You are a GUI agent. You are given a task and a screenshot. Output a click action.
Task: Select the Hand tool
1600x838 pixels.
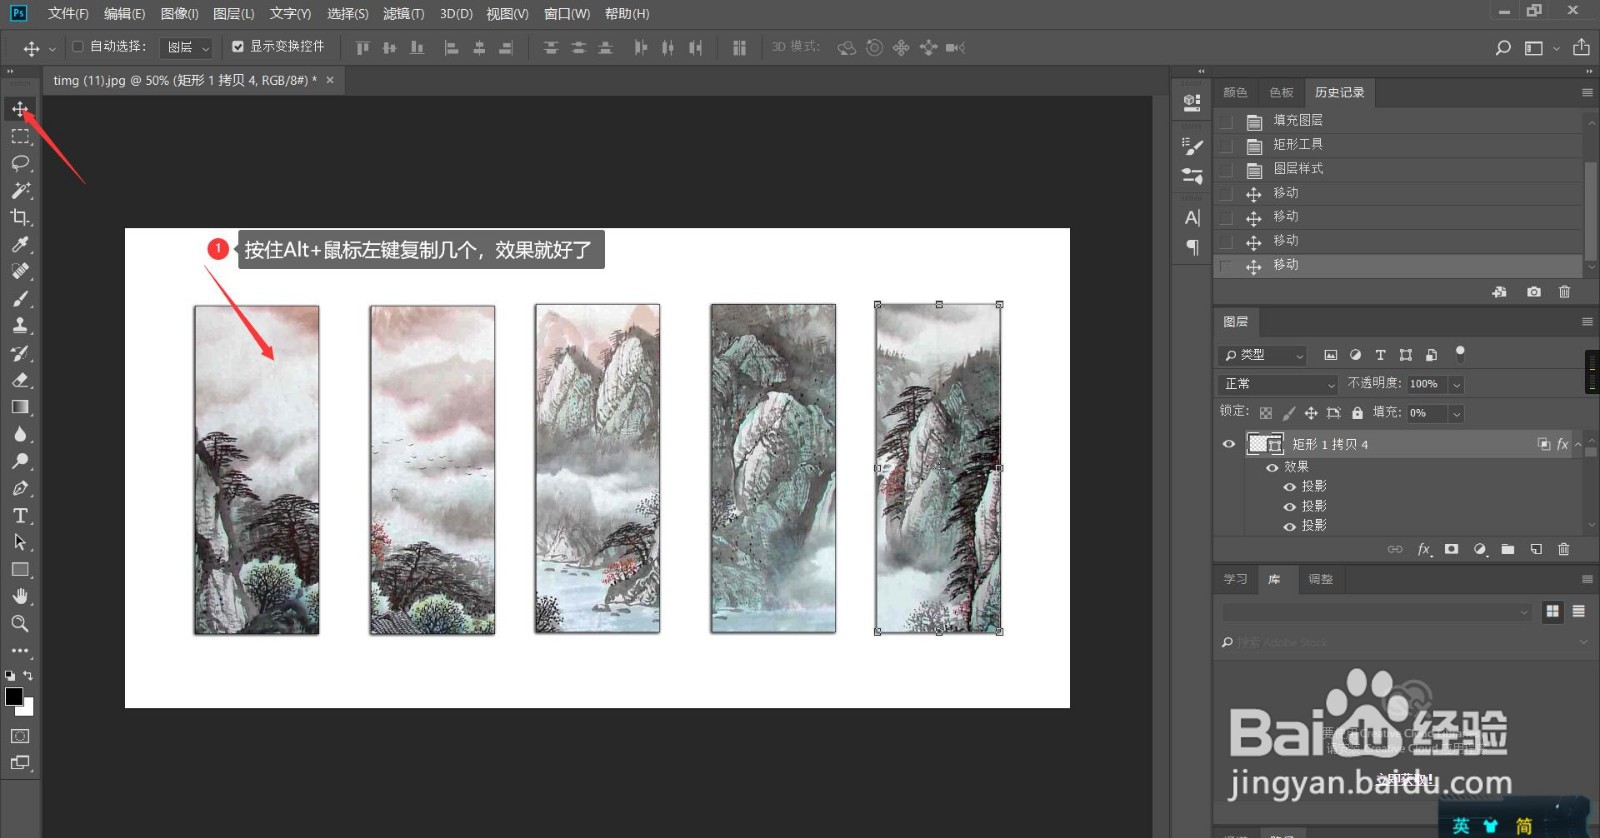pyautogui.click(x=20, y=596)
